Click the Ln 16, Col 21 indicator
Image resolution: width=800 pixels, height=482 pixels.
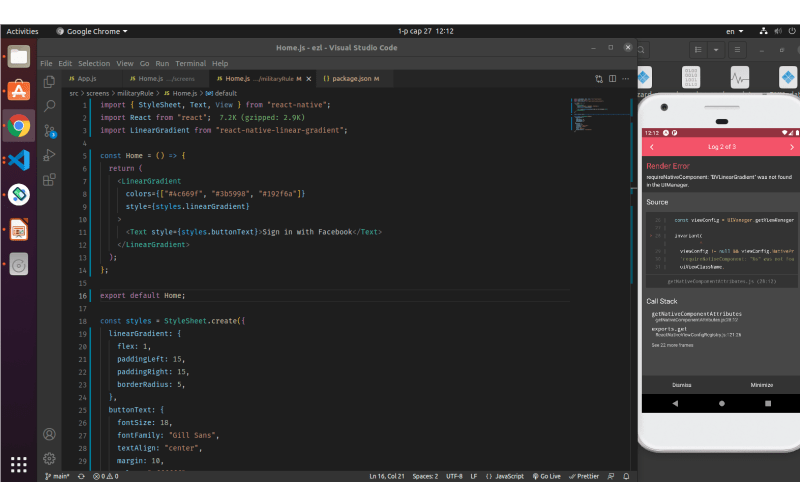[387, 476]
